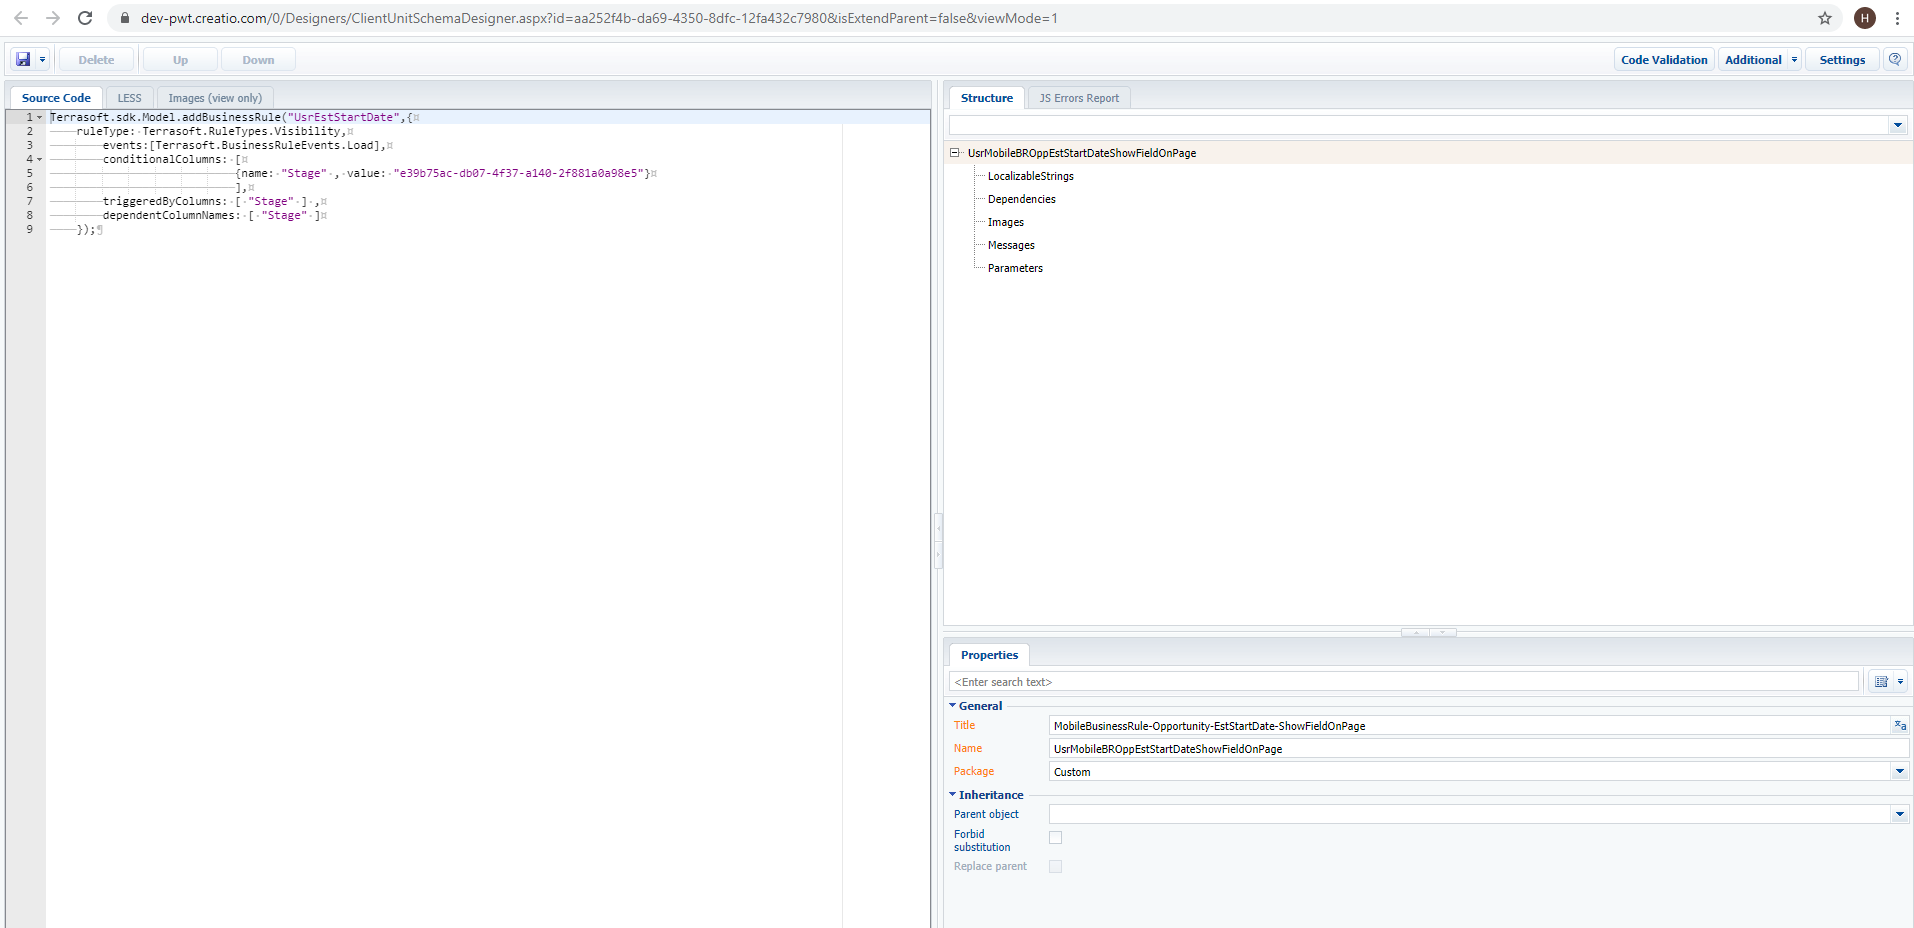Select LocalizableStrings in the structure tree

pos(1031,176)
